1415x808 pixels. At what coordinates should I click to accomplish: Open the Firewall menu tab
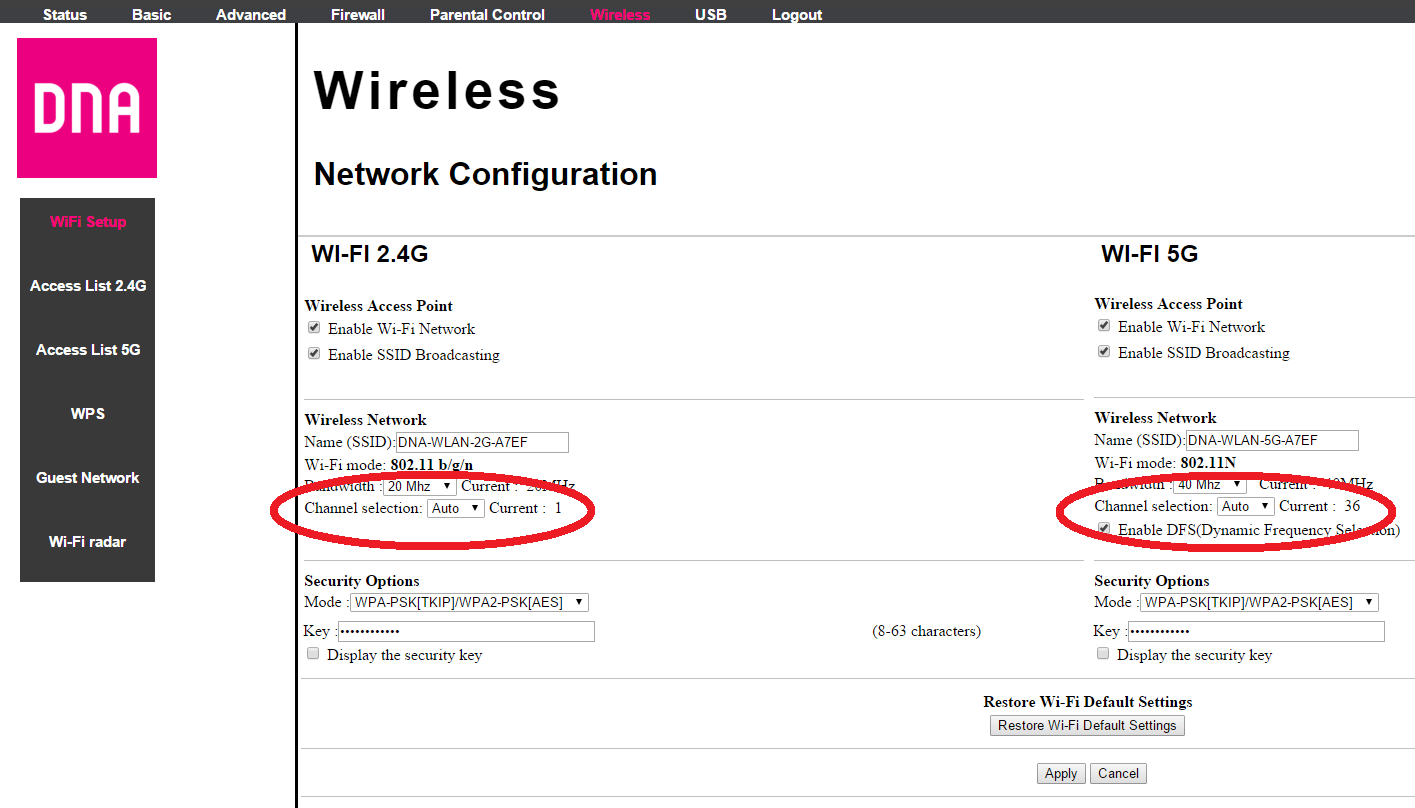point(358,15)
